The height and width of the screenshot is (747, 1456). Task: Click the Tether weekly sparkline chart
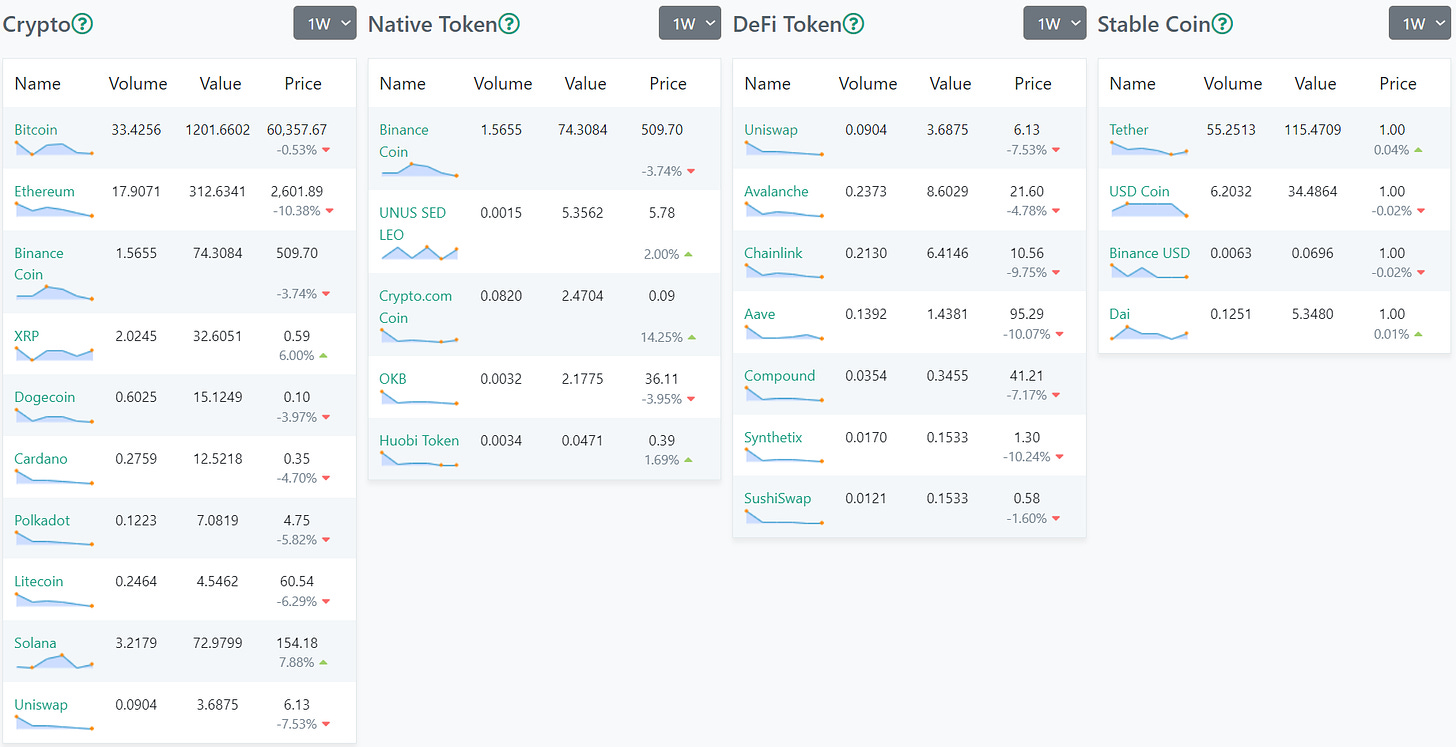point(1149,149)
